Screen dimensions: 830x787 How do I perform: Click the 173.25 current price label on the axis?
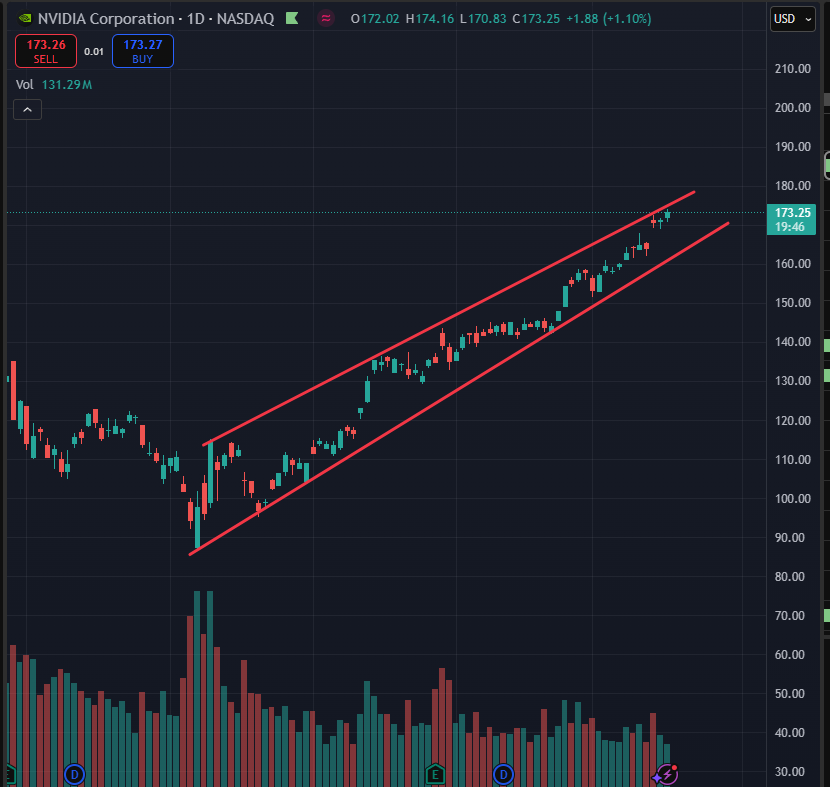click(791, 220)
